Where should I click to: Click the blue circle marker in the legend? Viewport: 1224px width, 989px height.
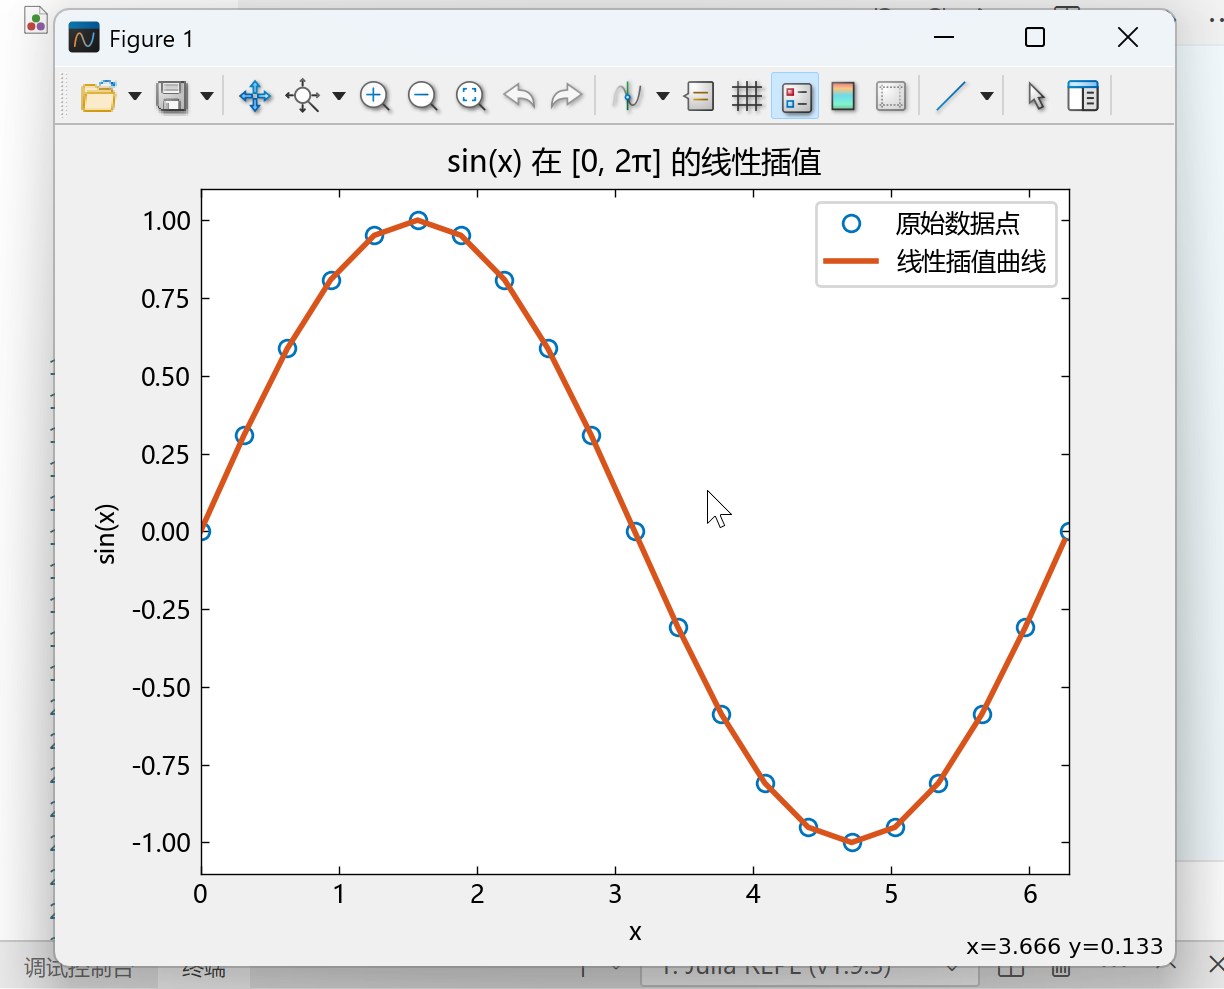(851, 224)
